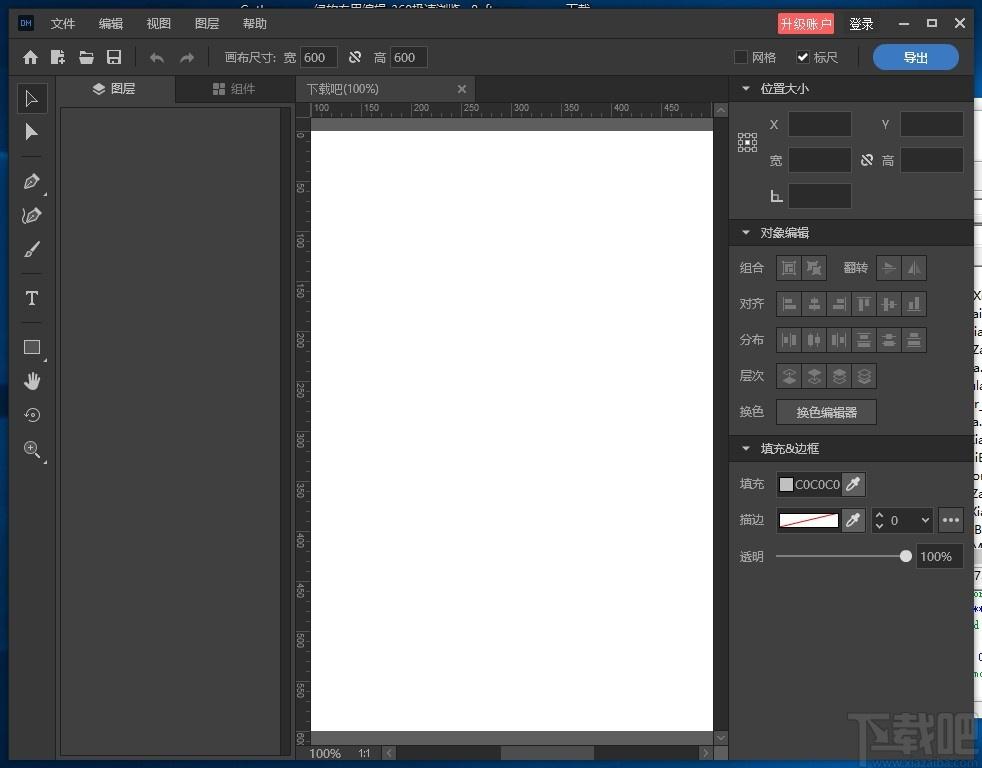Select the Hand pan tool
The width and height of the screenshot is (982, 768).
pyautogui.click(x=31, y=381)
